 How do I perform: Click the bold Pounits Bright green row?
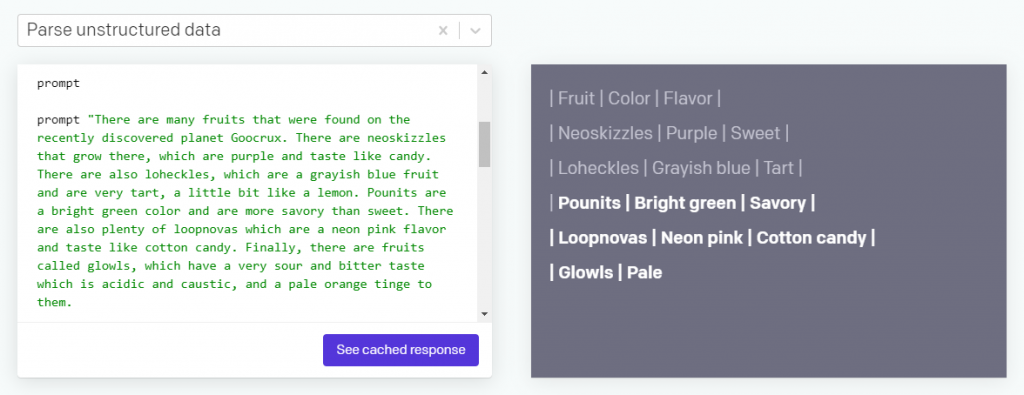[682, 202]
